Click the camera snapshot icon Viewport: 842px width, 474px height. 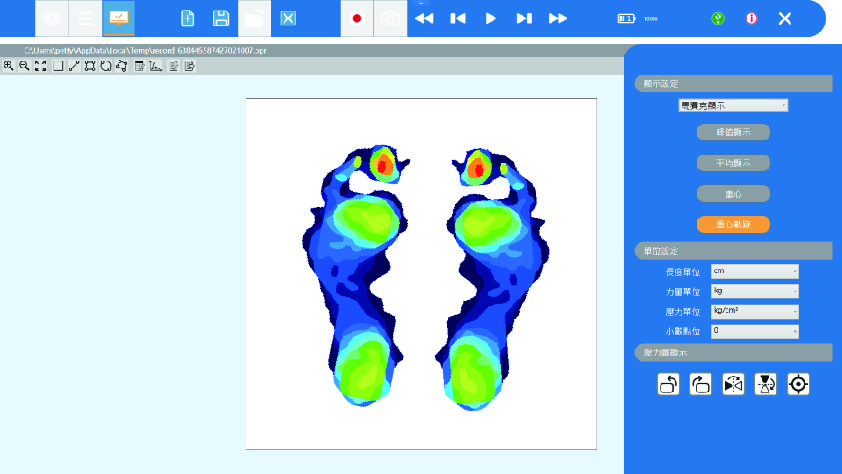(x=390, y=19)
